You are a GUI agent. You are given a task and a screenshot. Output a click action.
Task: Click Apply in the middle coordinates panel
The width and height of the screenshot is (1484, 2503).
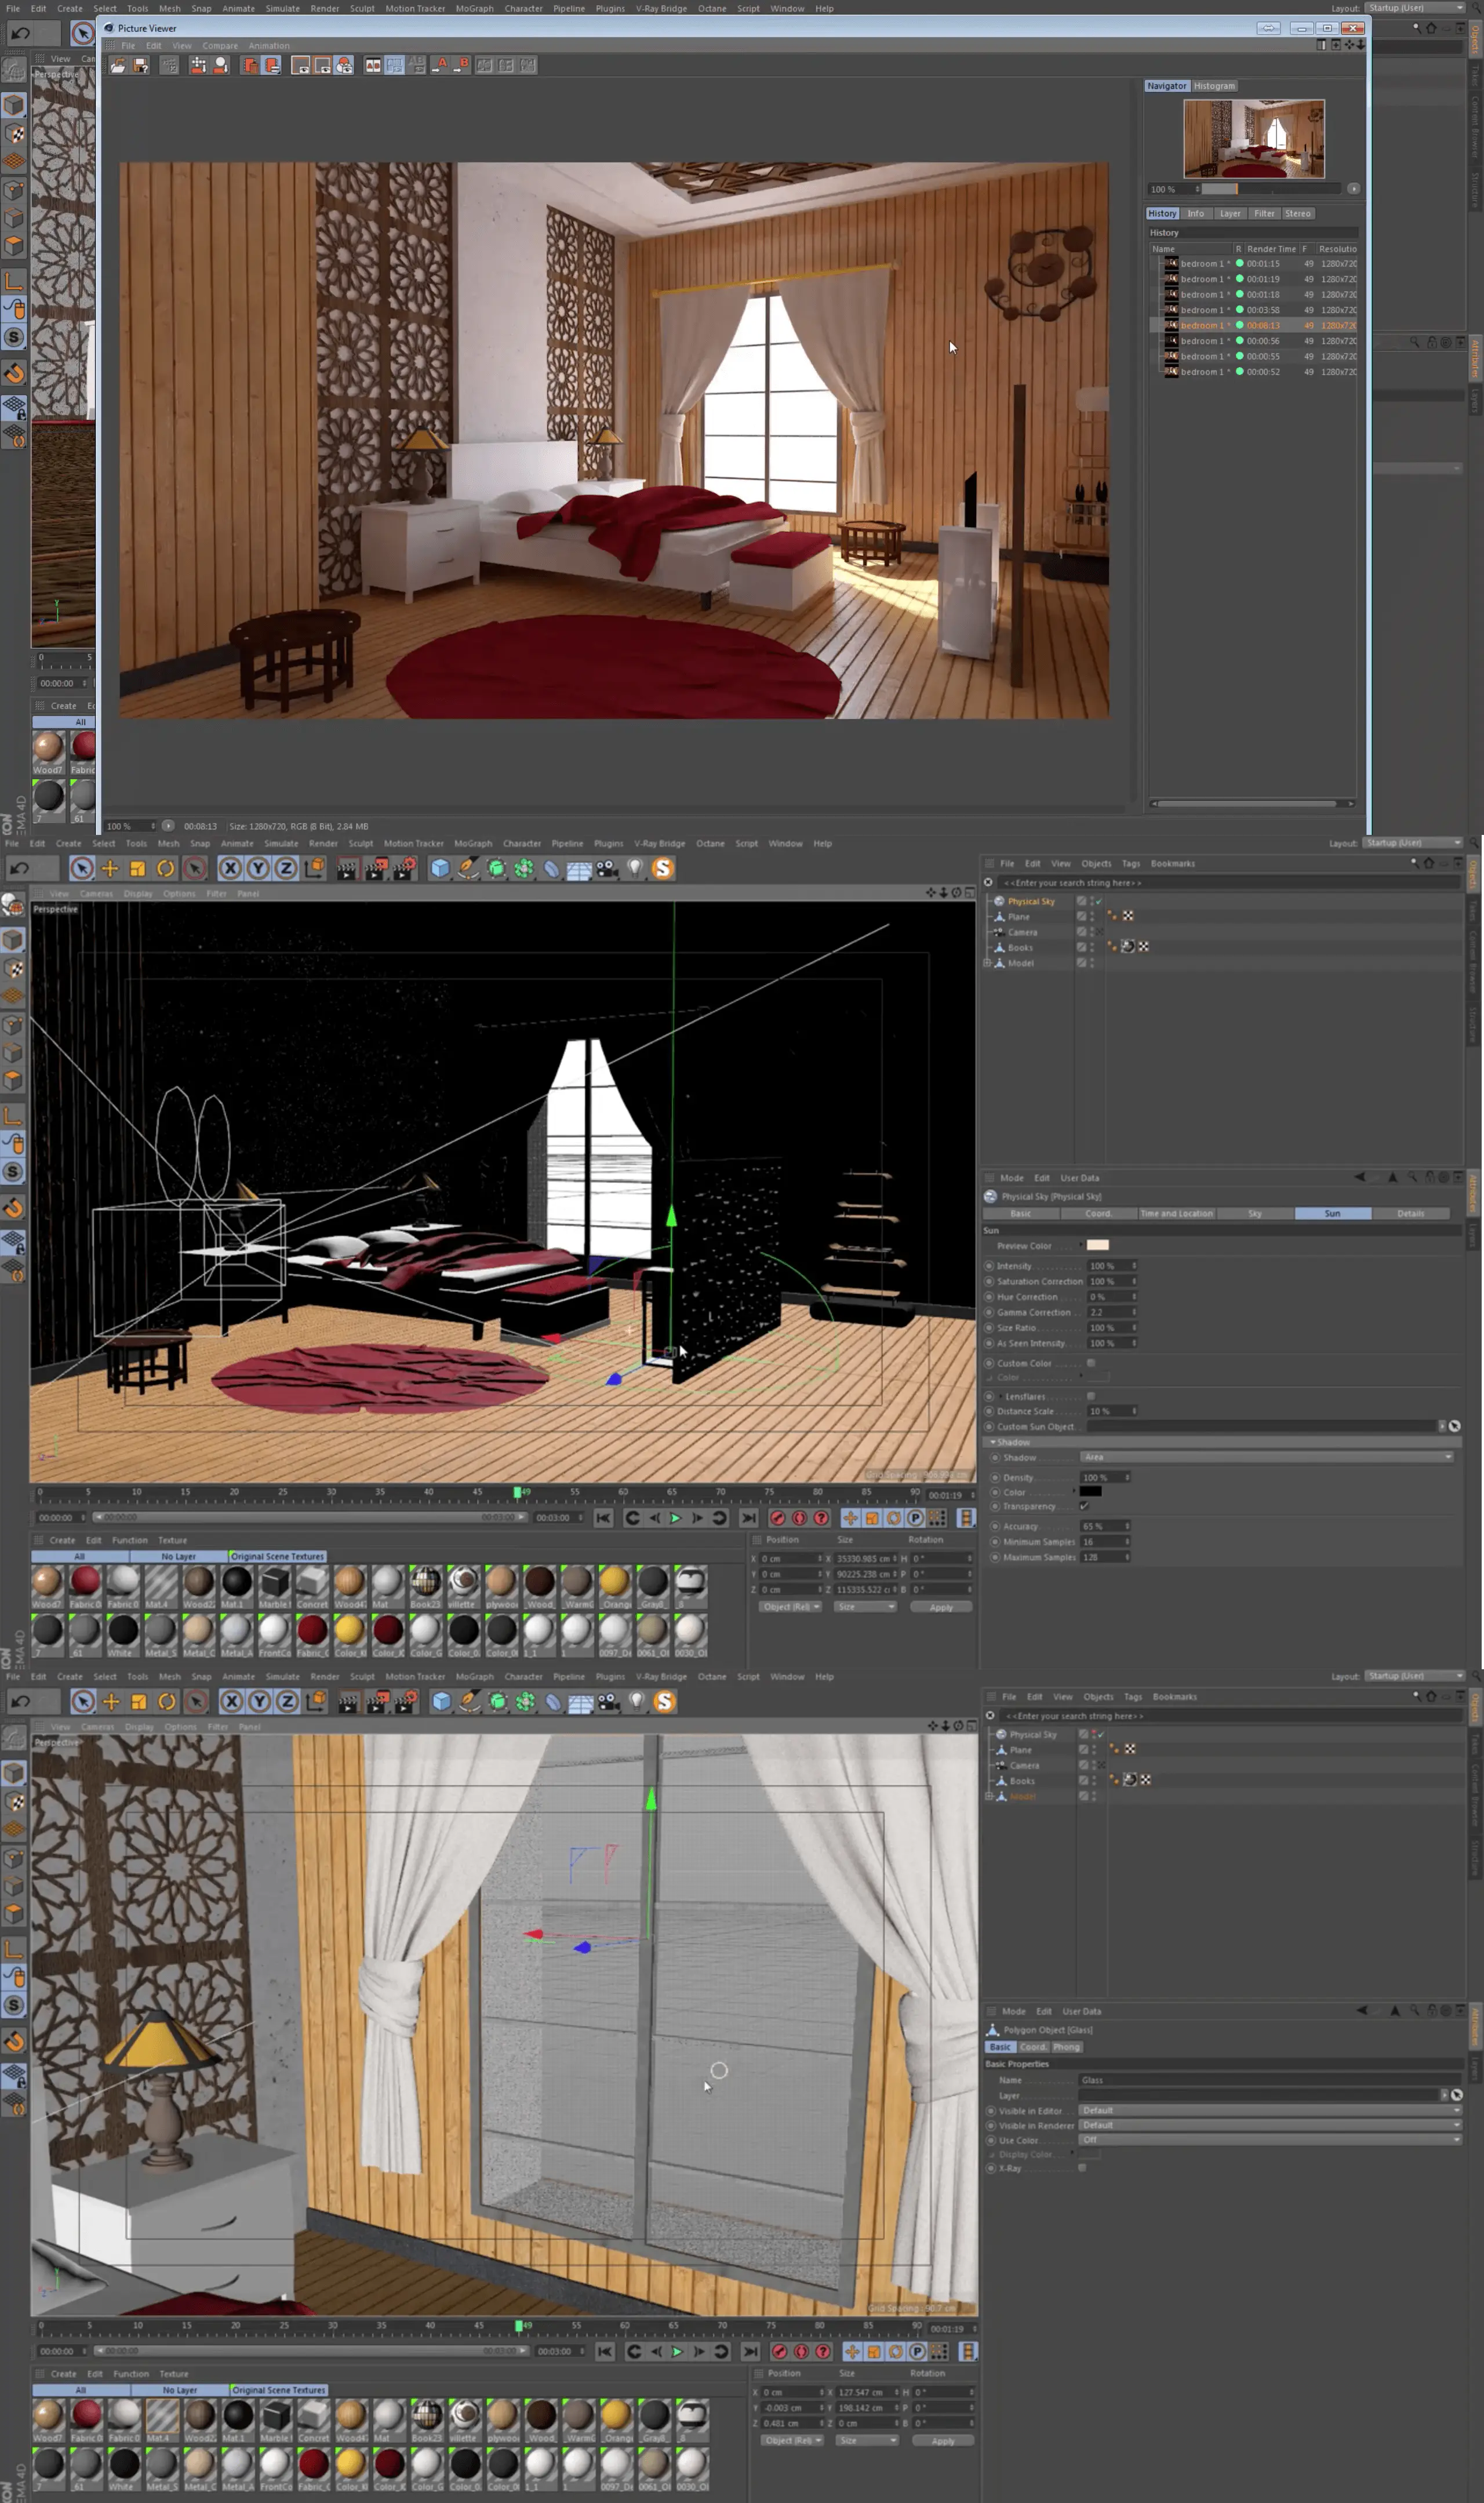point(941,1607)
